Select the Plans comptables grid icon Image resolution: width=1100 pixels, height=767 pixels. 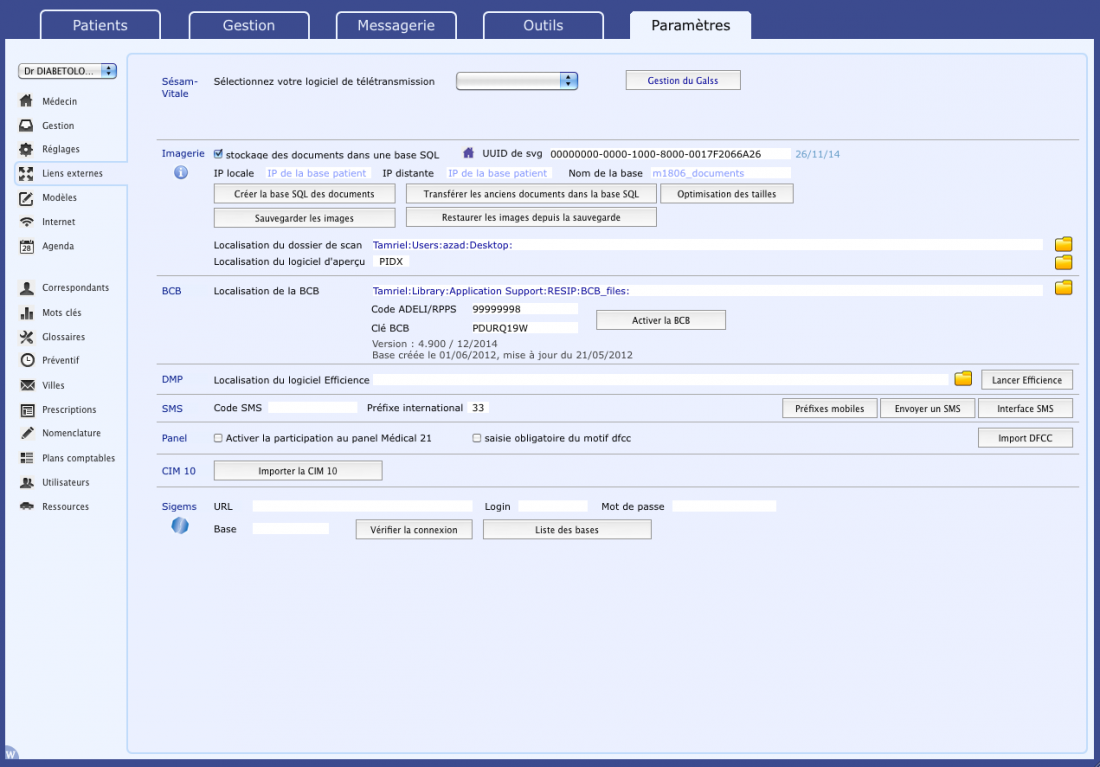[x=27, y=458]
